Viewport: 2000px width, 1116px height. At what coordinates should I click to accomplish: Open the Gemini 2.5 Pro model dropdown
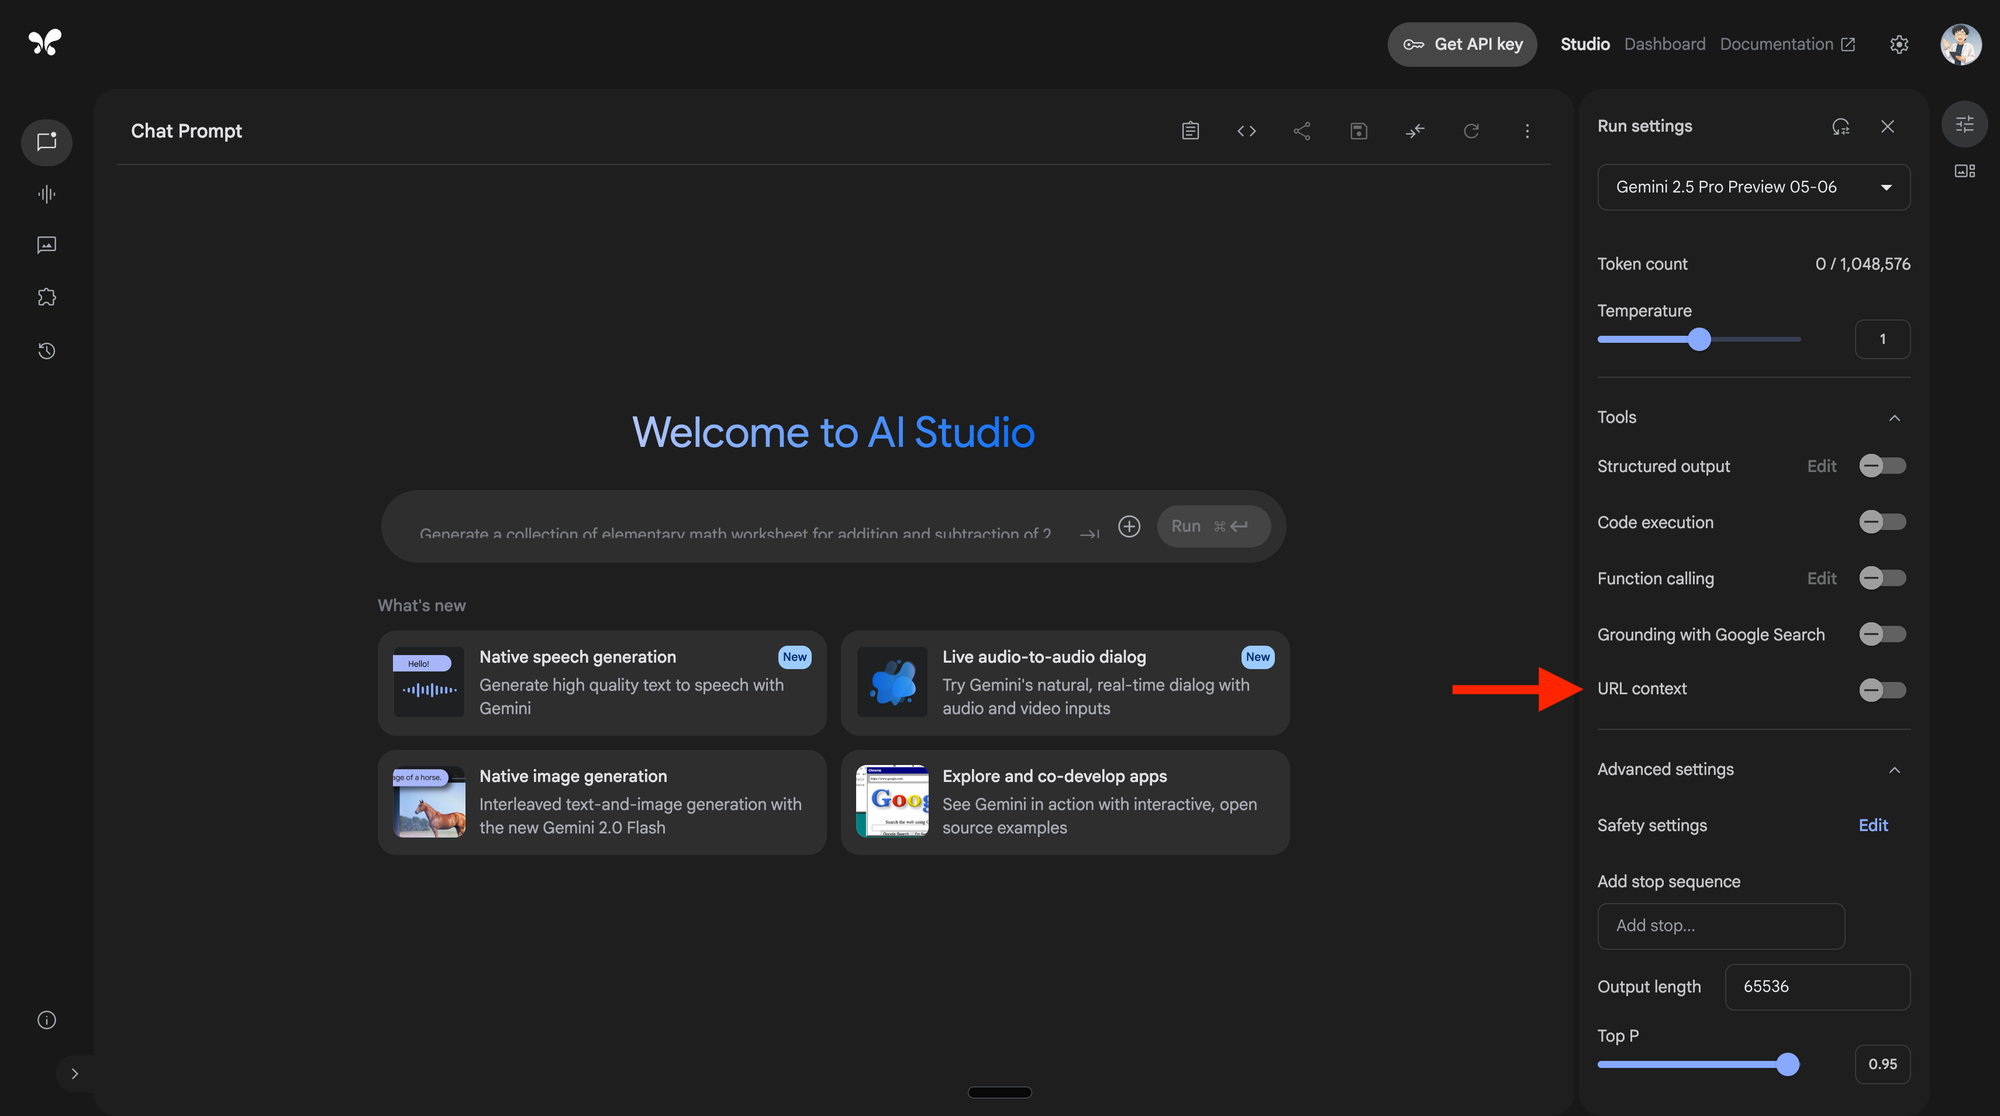1753,187
